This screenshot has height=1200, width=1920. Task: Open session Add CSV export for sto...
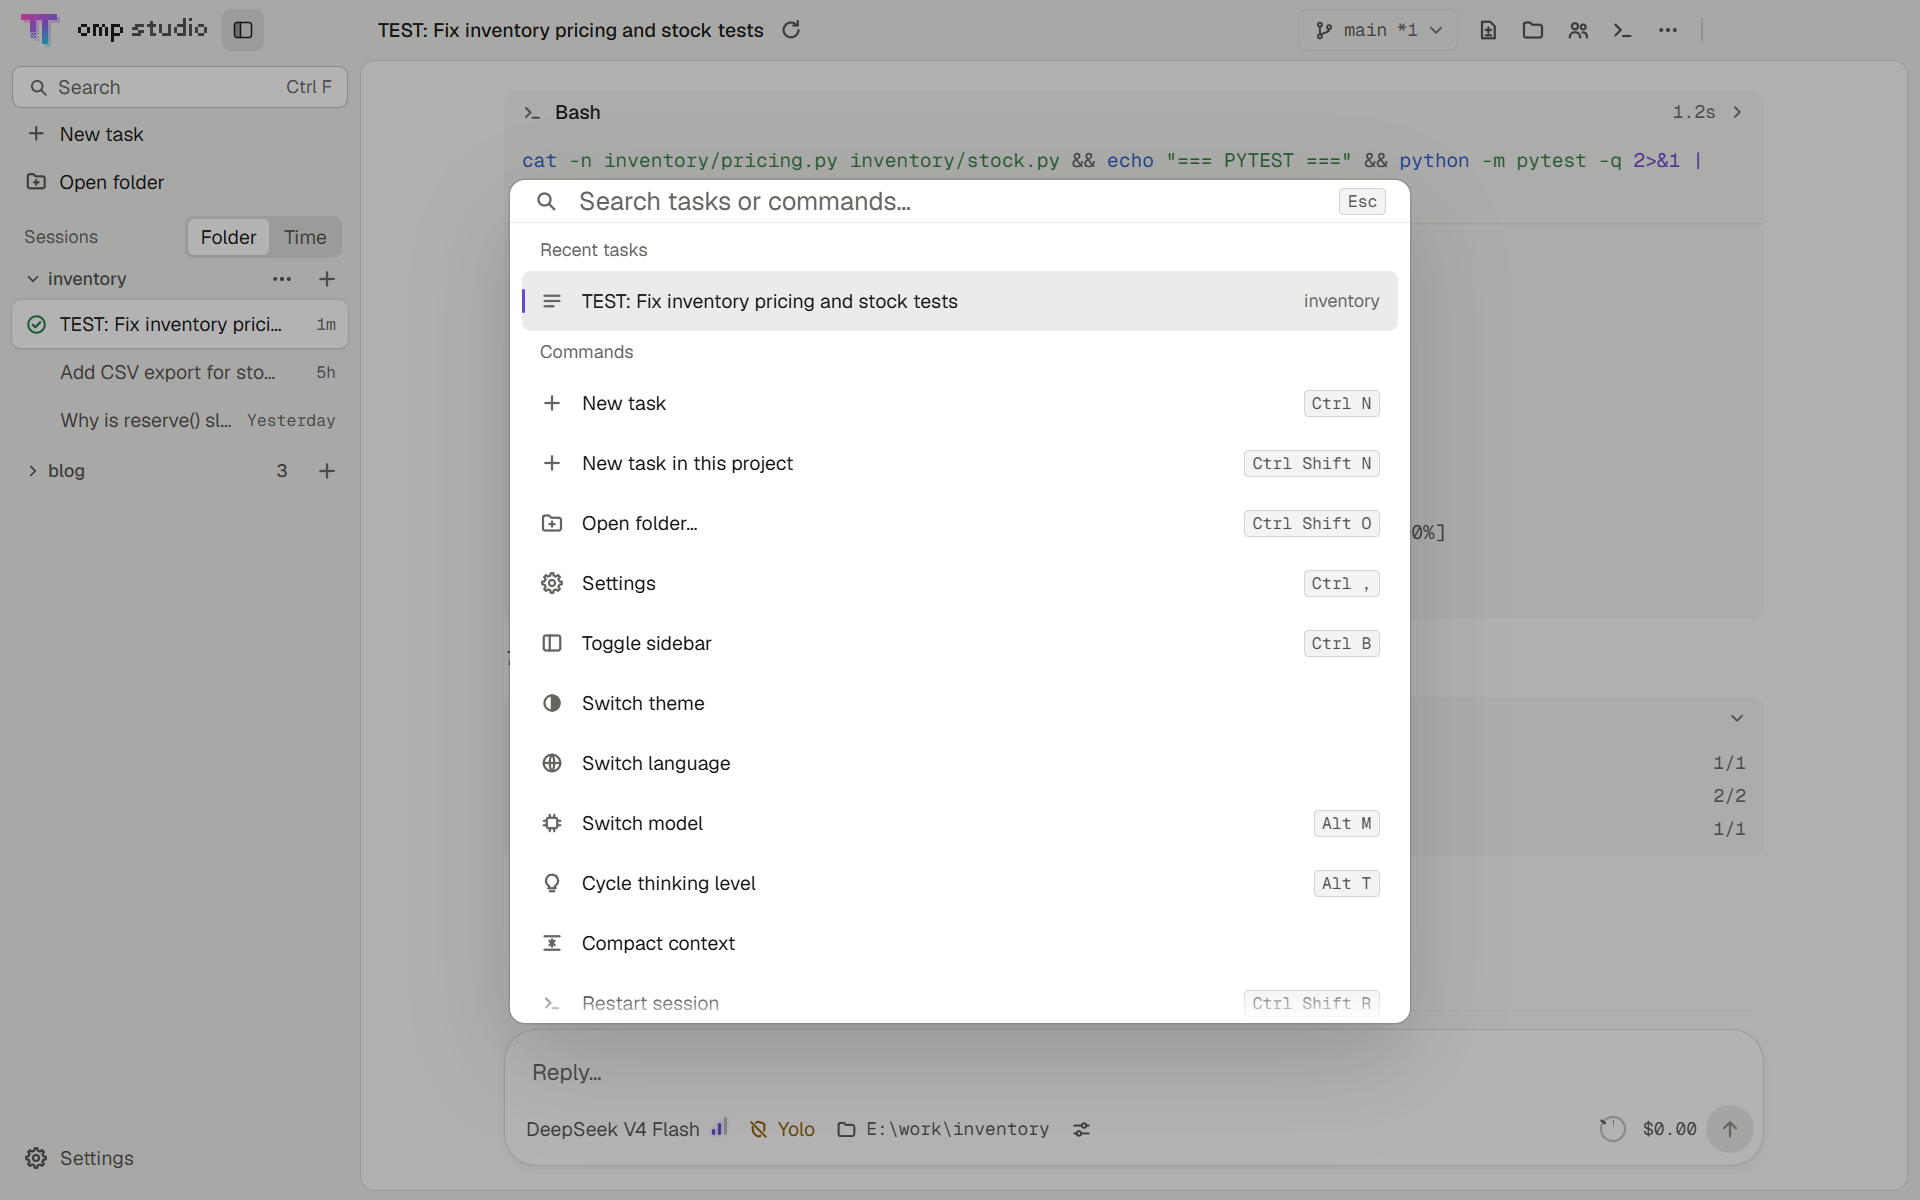(x=180, y=372)
